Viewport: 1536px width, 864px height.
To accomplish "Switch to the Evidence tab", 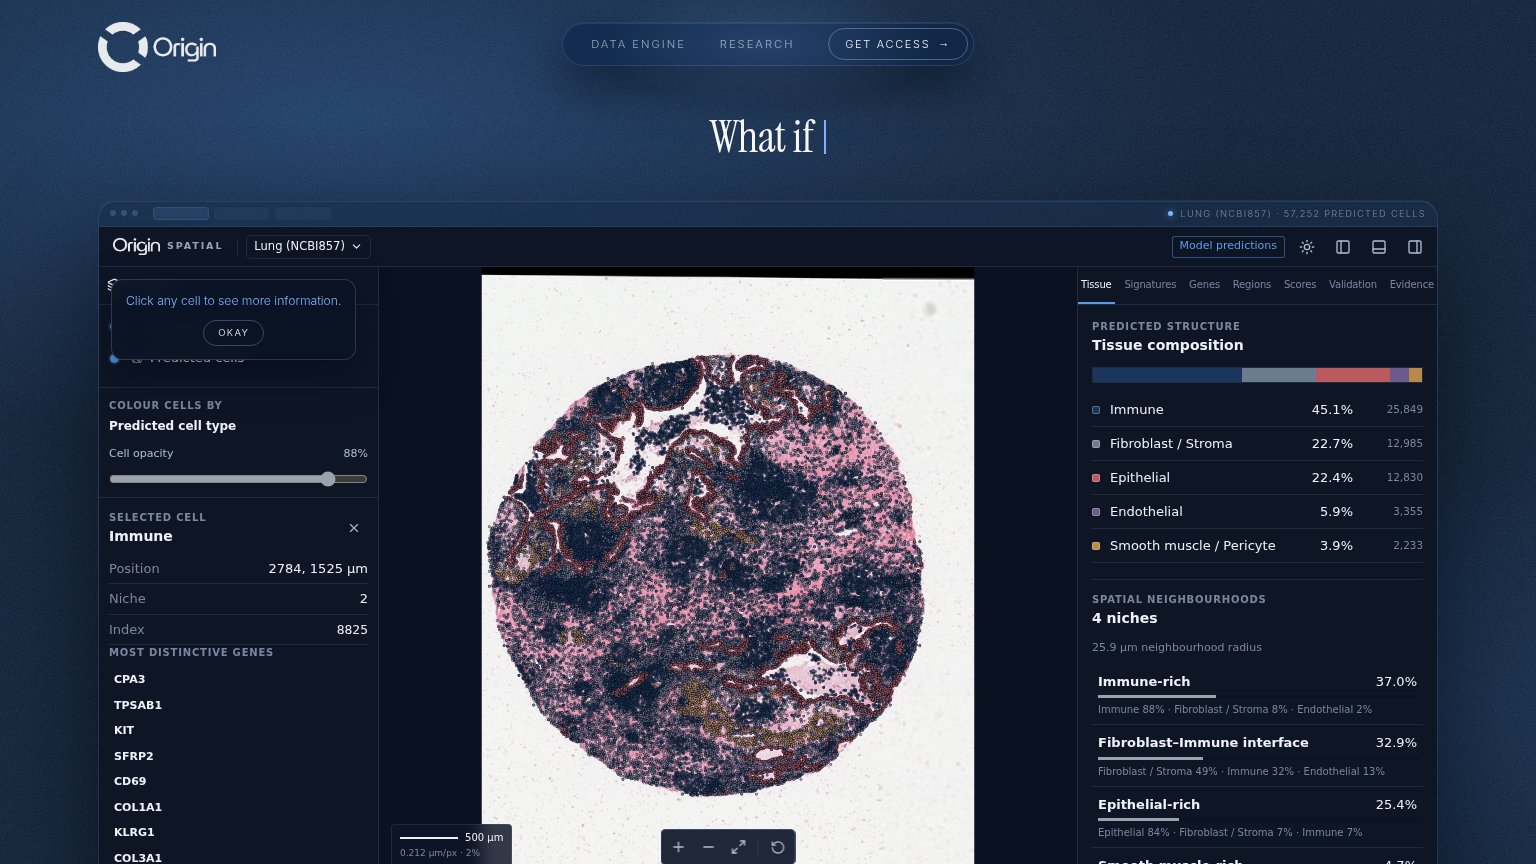I will coord(1412,284).
